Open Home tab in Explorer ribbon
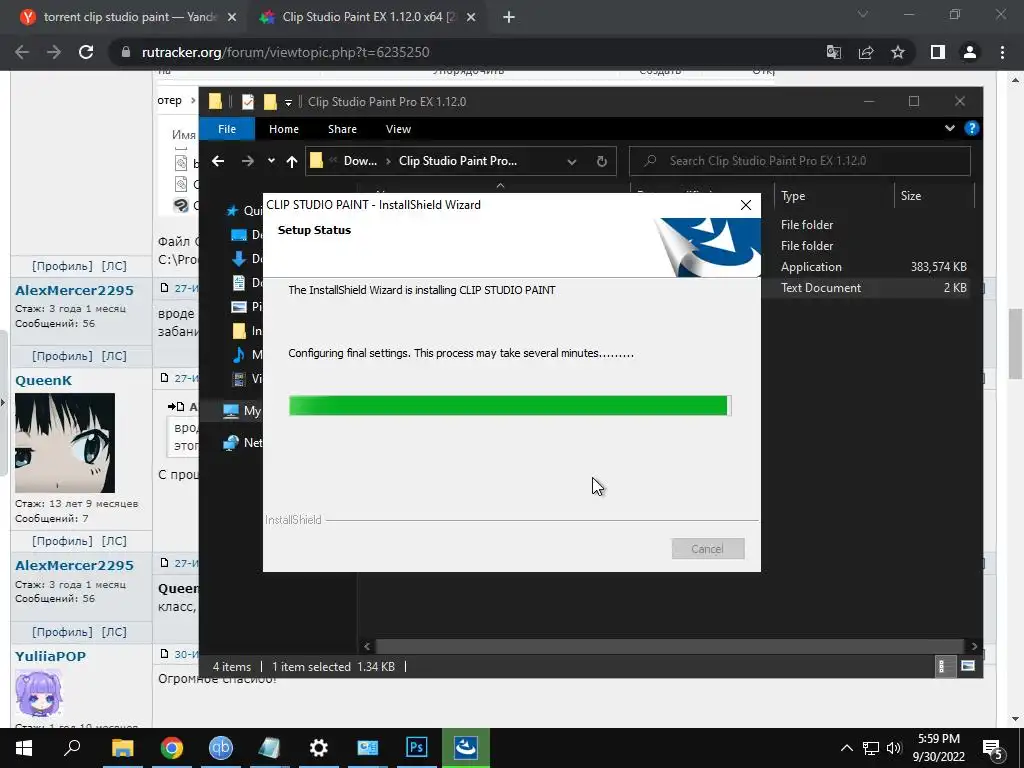1024x768 pixels. coord(283,129)
